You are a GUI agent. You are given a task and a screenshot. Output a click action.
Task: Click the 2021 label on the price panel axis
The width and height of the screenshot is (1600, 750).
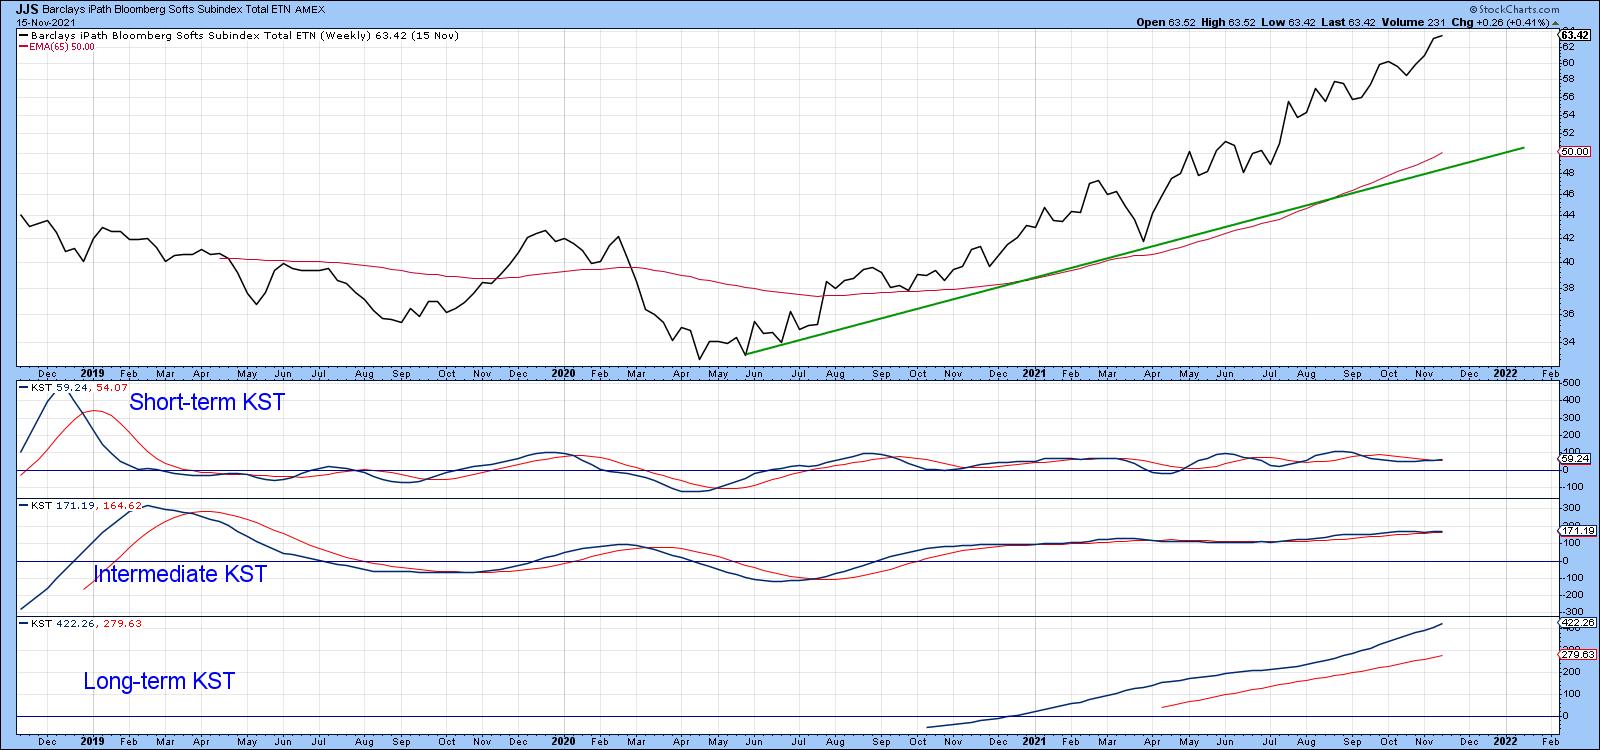(x=1034, y=373)
